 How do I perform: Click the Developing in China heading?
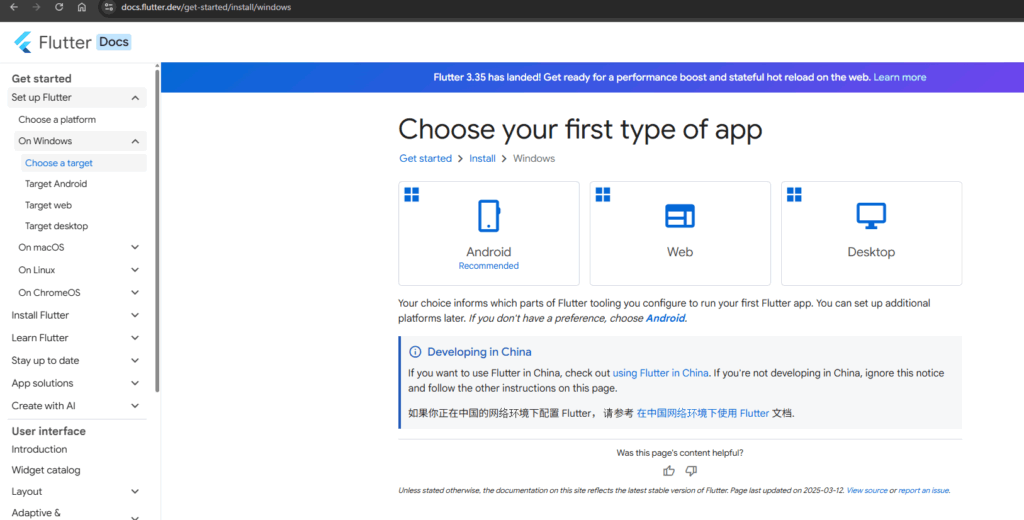point(479,351)
